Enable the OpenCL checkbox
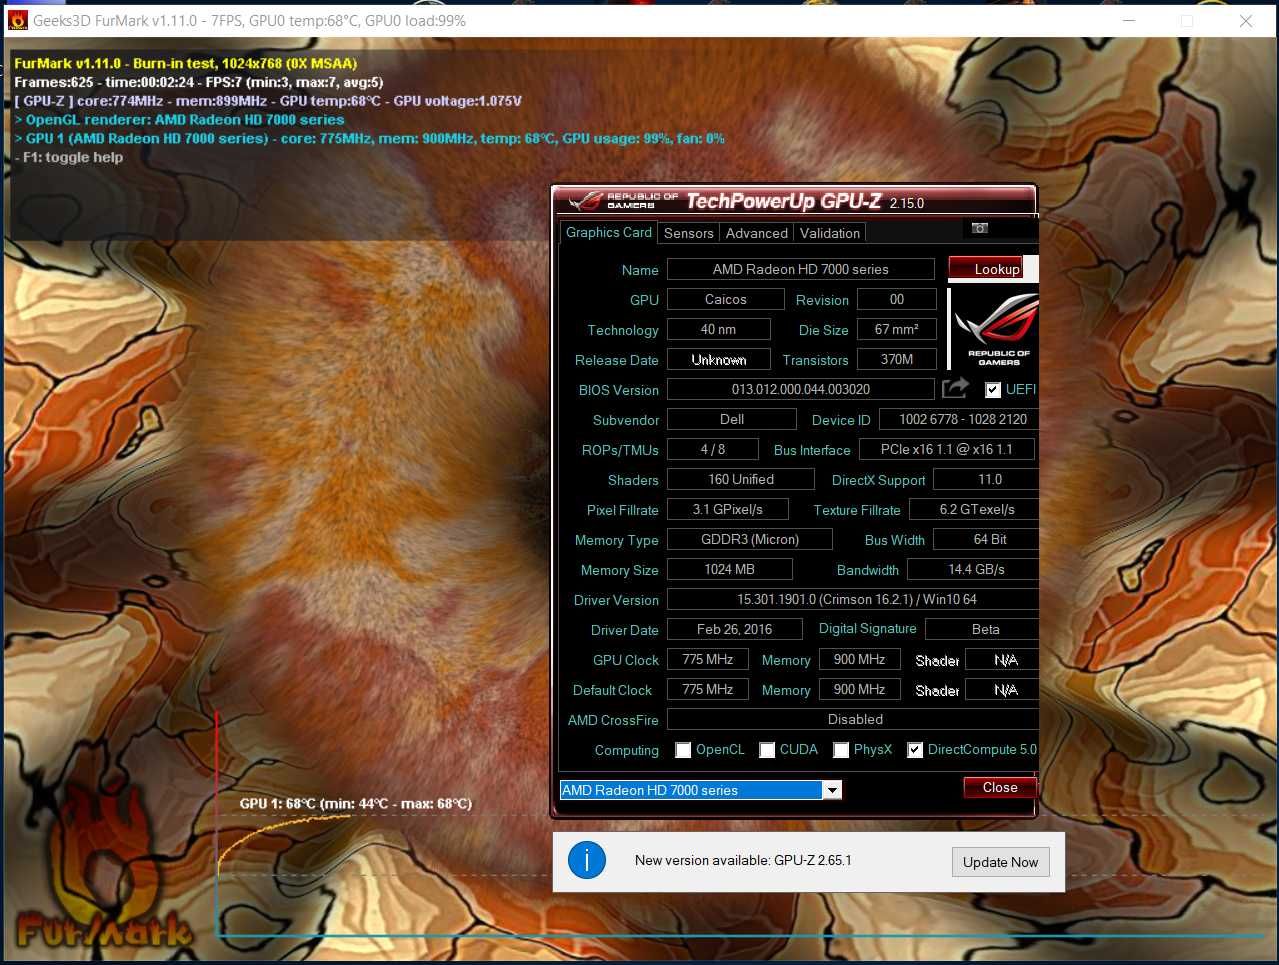This screenshot has height=965, width=1279. click(683, 750)
